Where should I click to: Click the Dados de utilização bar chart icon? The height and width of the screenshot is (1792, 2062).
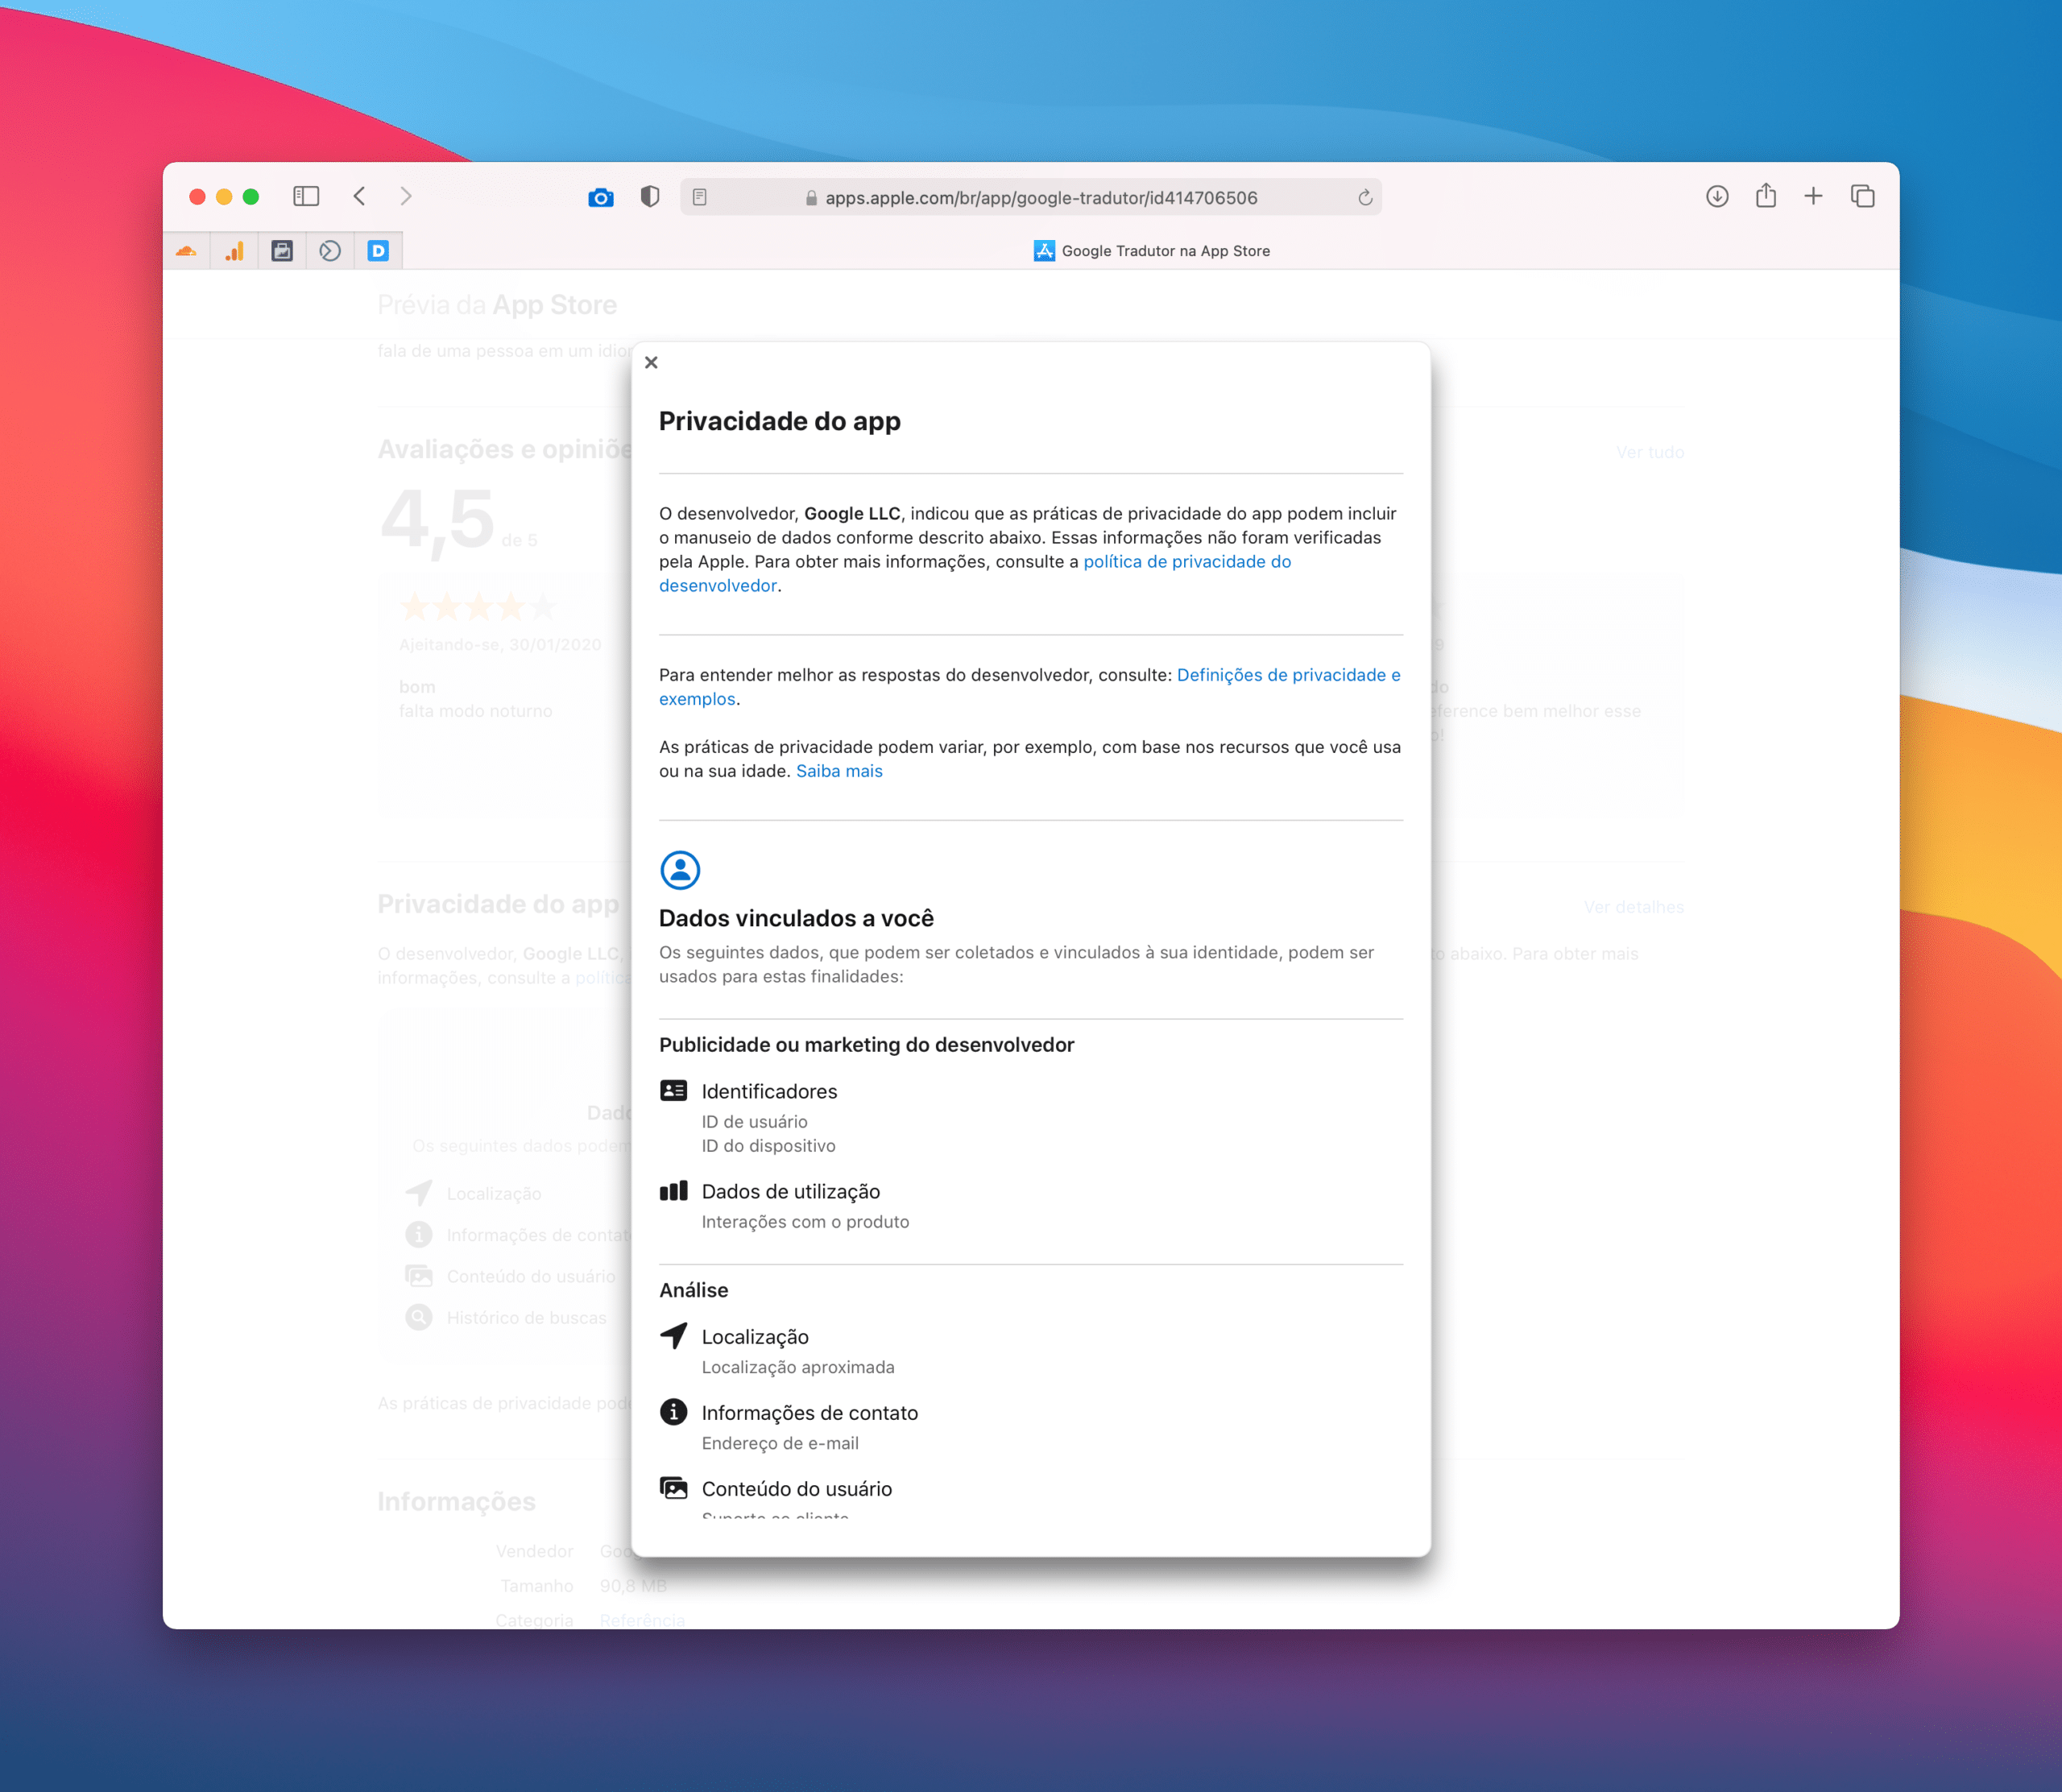pyautogui.click(x=674, y=1190)
